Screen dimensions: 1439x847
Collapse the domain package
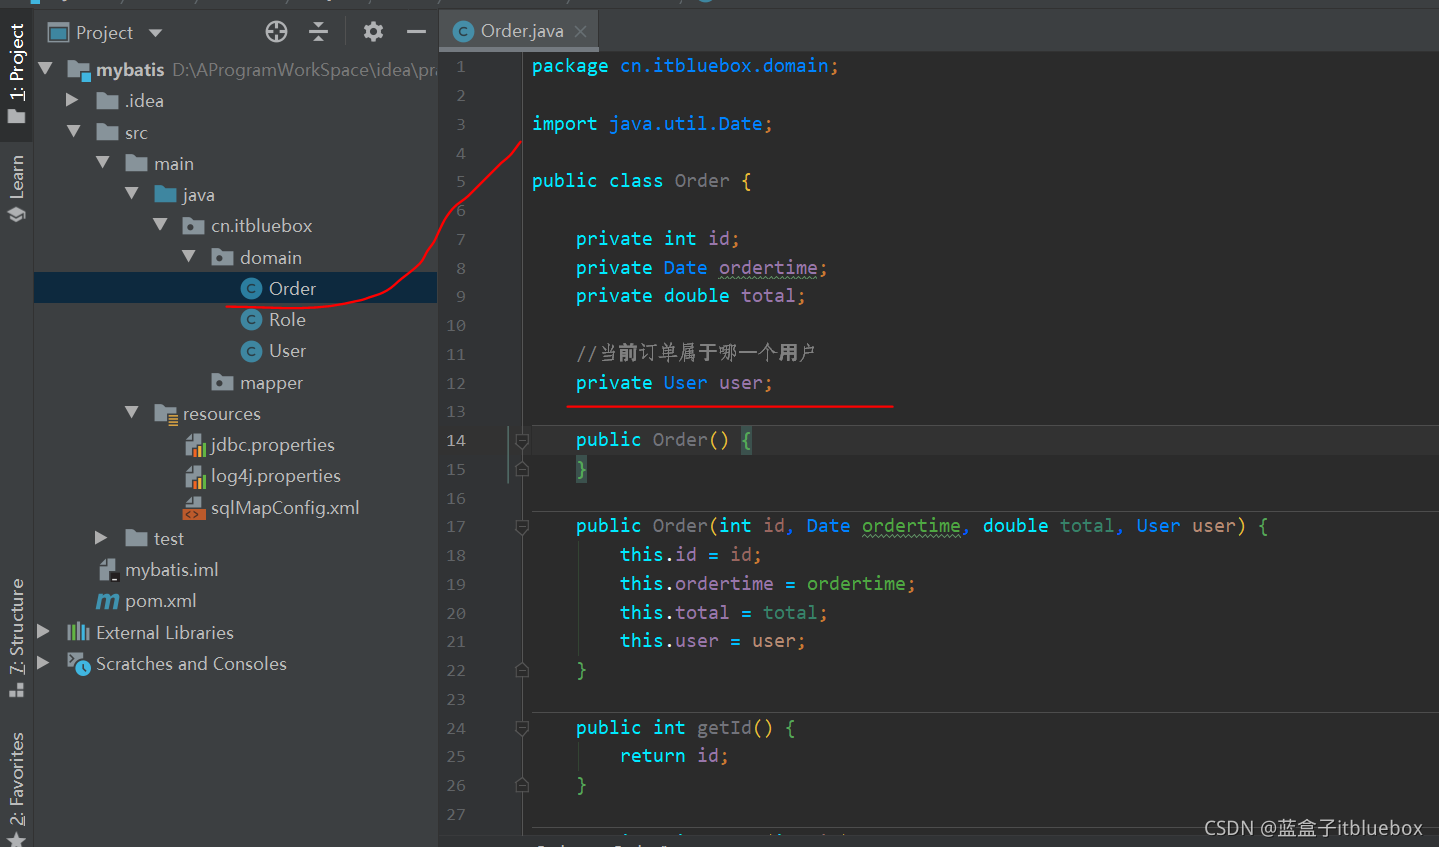(189, 256)
